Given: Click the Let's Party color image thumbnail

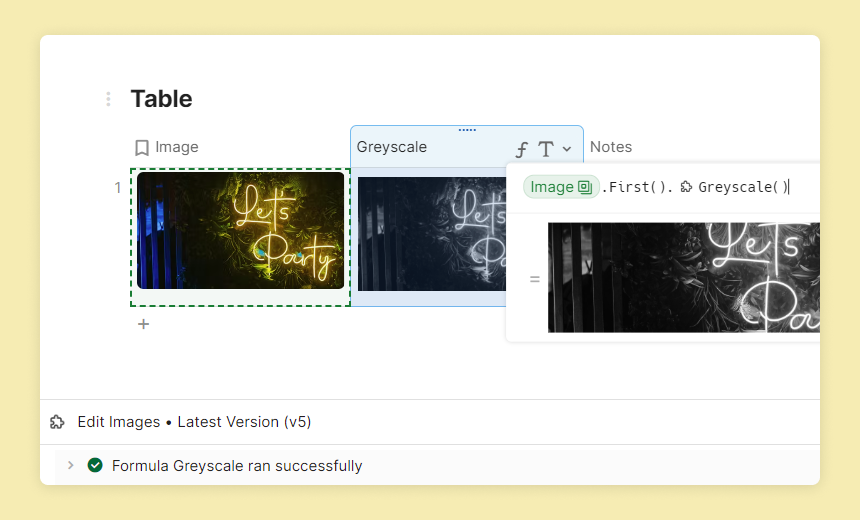Looking at the screenshot, I should coord(241,230).
